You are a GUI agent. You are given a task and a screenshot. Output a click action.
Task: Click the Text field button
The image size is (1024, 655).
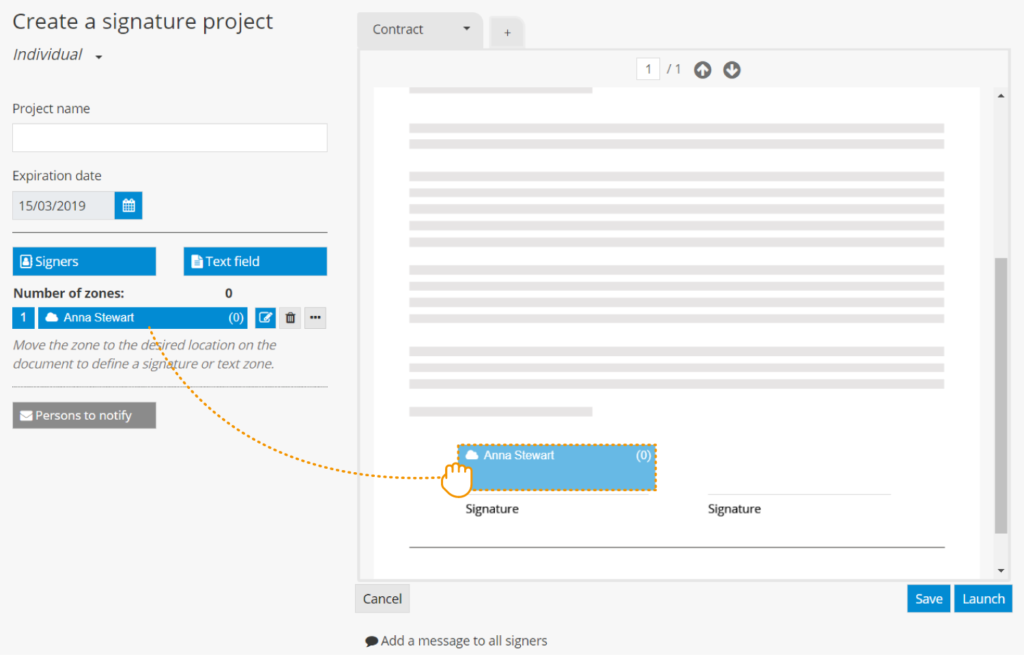(255, 261)
